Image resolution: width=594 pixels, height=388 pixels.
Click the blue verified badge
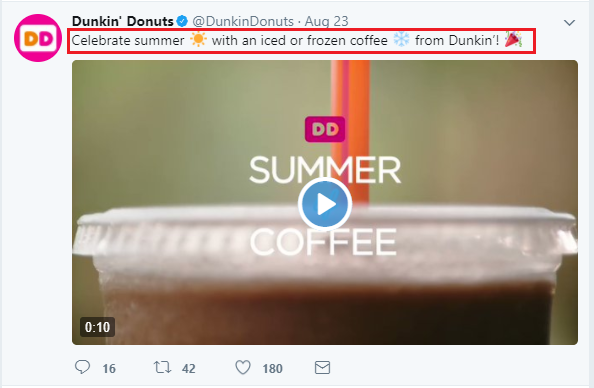182,21
